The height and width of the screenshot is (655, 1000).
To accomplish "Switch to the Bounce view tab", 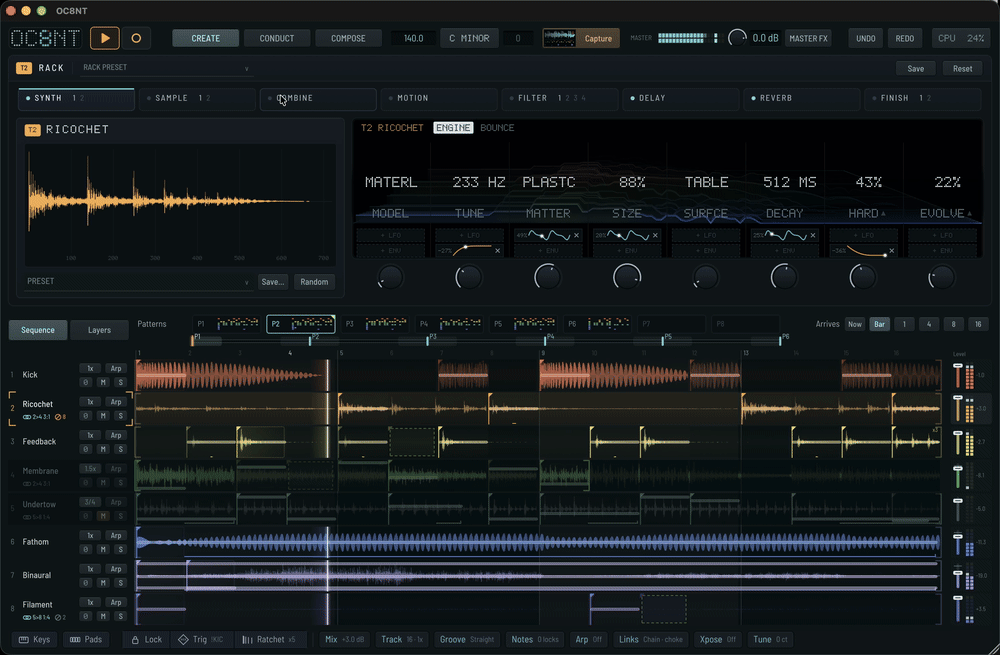I will [x=497, y=128].
